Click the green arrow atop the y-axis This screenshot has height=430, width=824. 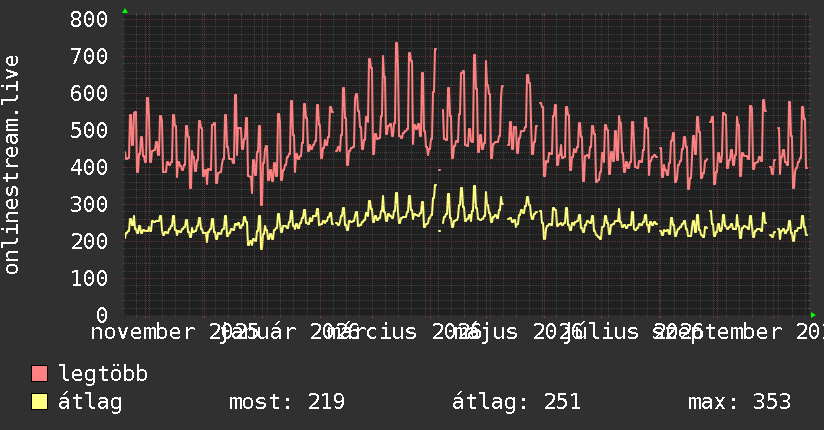point(125,11)
